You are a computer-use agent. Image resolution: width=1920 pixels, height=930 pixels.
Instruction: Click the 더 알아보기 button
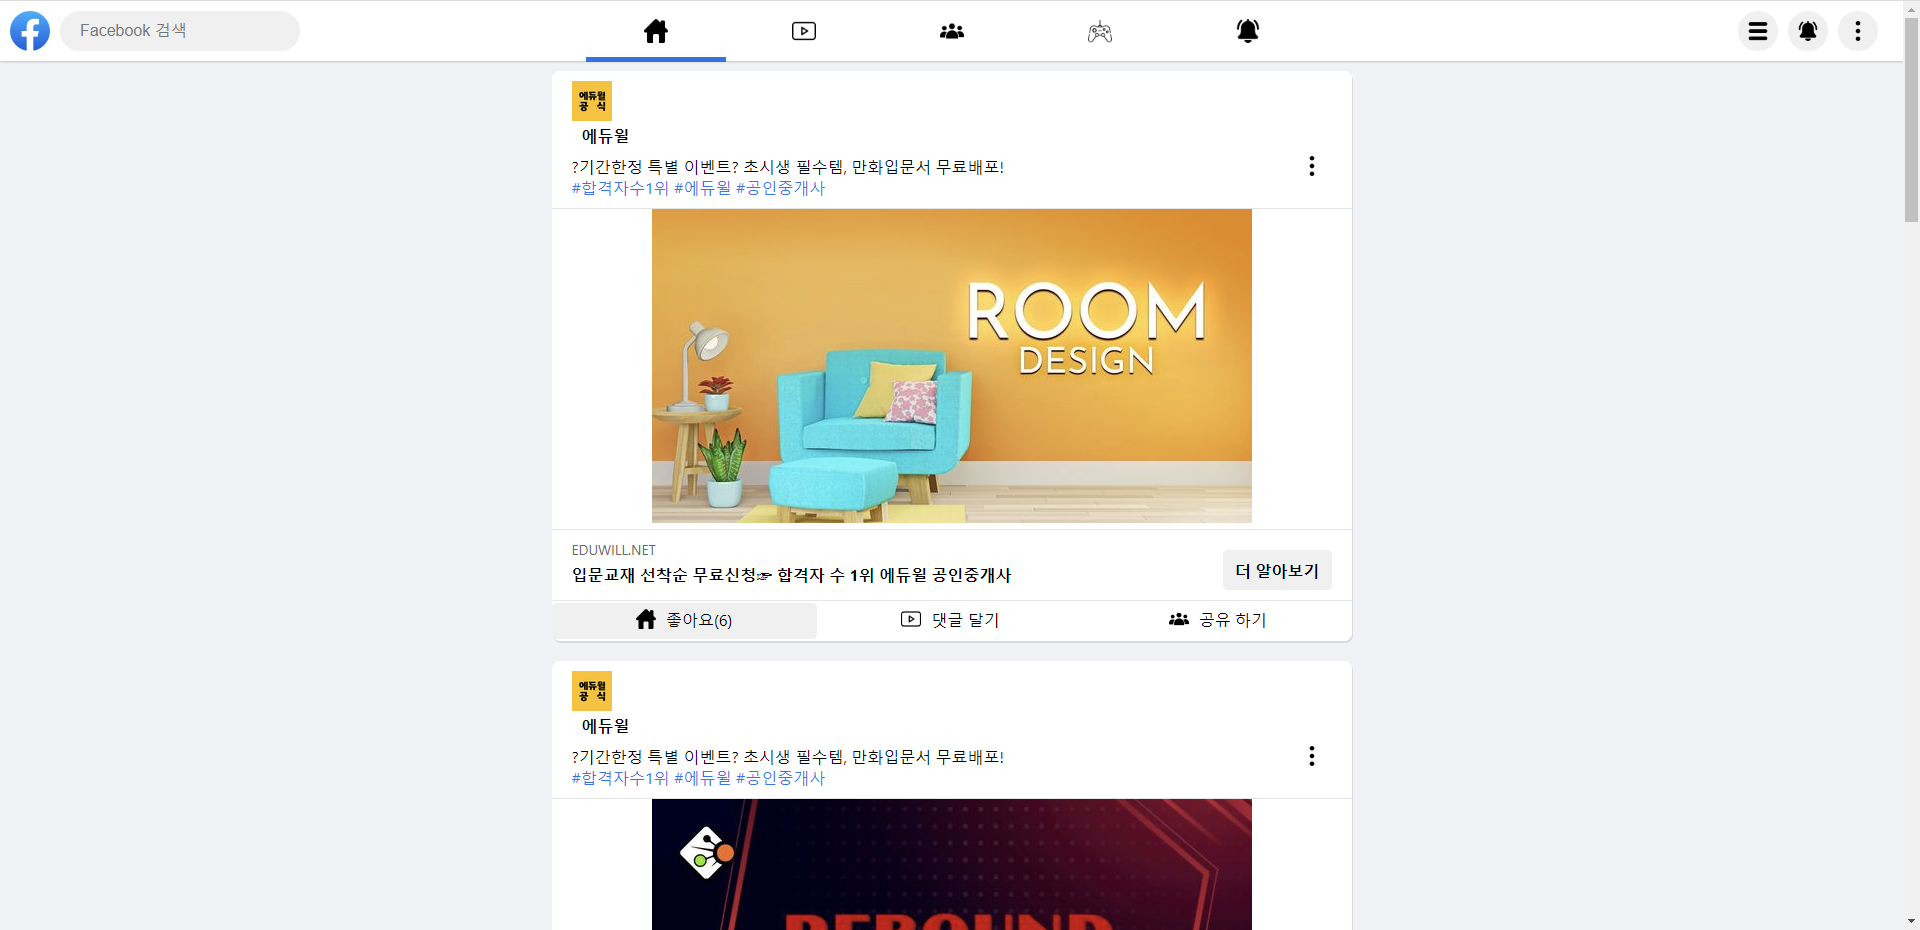pos(1277,570)
